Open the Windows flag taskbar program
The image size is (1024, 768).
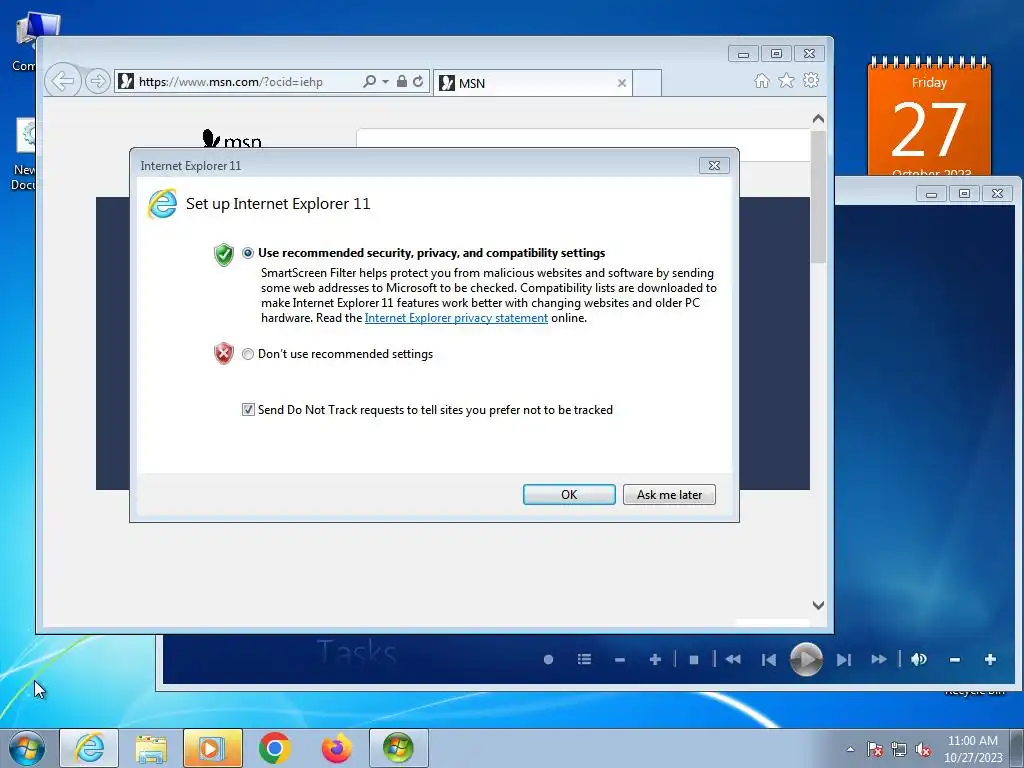point(398,748)
